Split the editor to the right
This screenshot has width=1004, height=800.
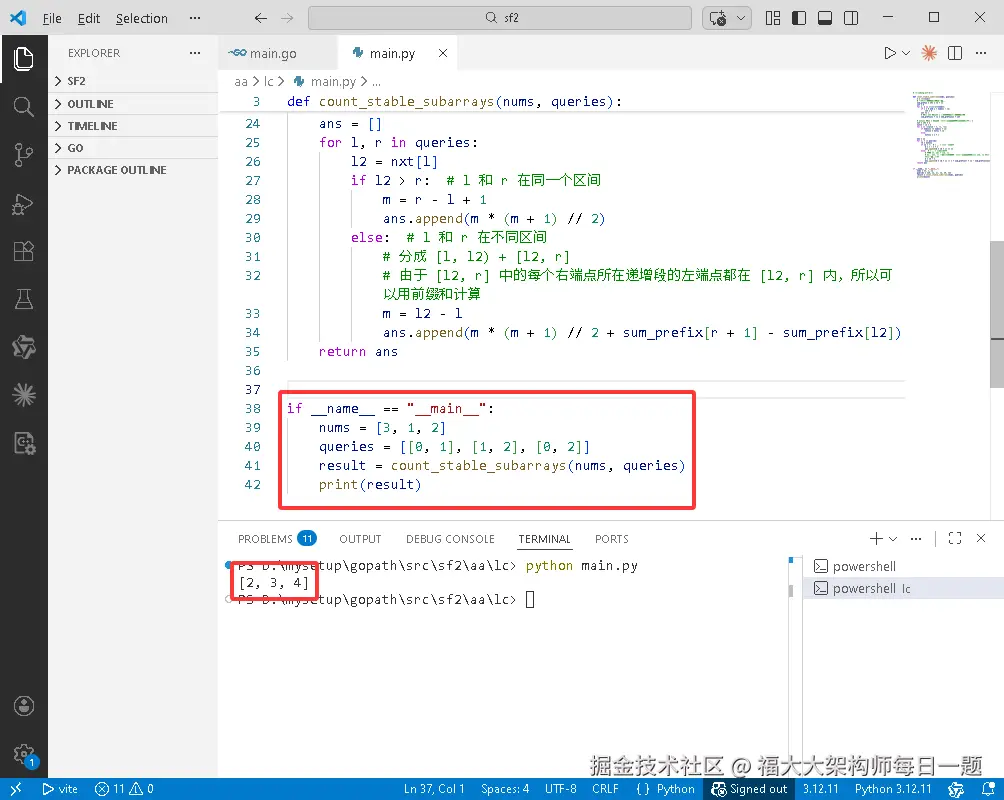[x=955, y=53]
